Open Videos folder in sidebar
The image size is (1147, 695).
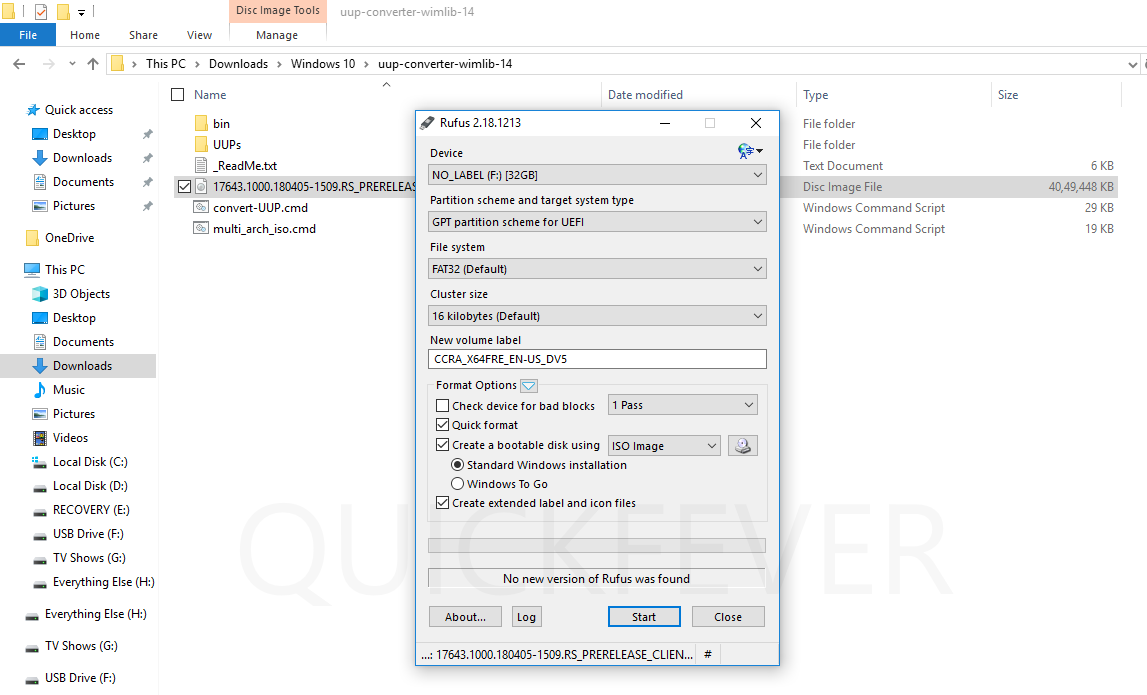tap(70, 437)
